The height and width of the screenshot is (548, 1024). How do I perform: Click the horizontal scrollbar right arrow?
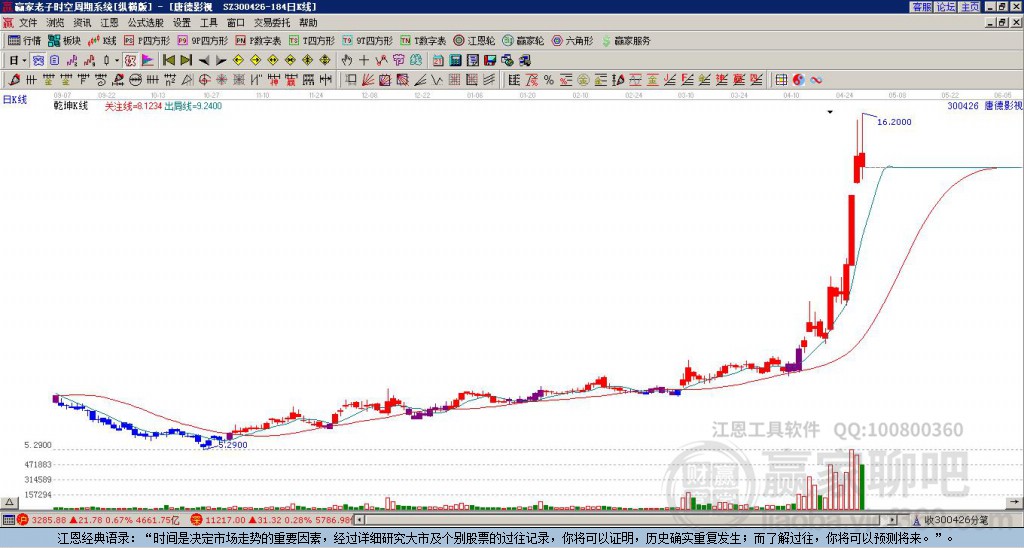pyautogui.click(x=893, y=520)
